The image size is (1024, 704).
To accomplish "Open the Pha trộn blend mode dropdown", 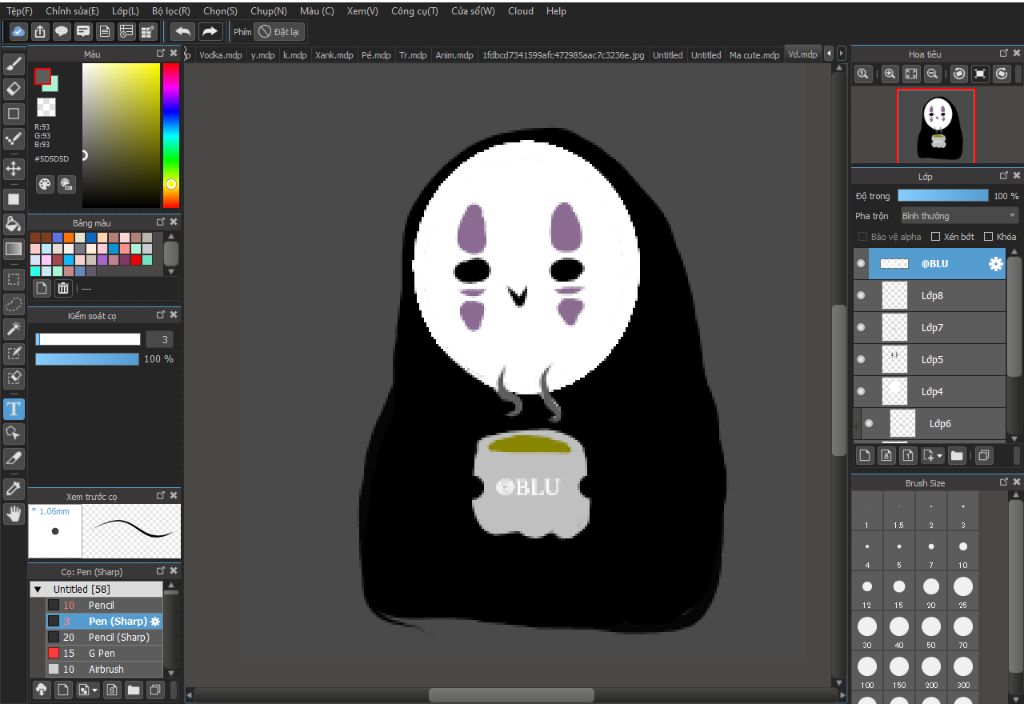I will [x=959, y=216].
